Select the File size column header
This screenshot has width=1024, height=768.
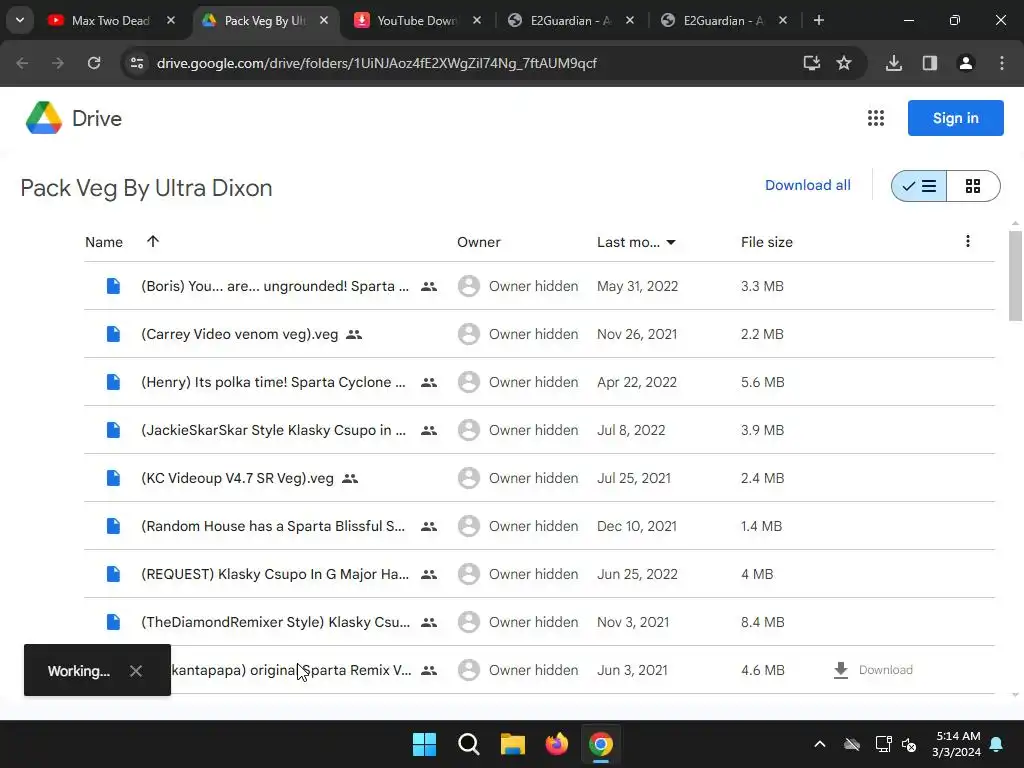767,242
